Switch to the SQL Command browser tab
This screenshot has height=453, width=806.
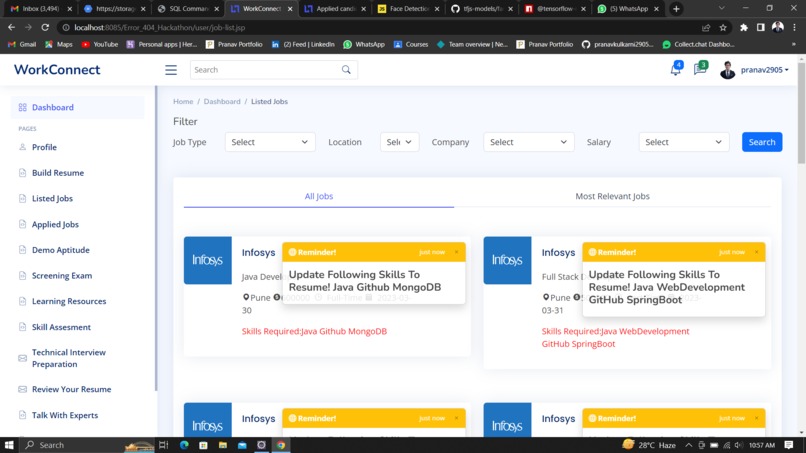tap(188, 9)
